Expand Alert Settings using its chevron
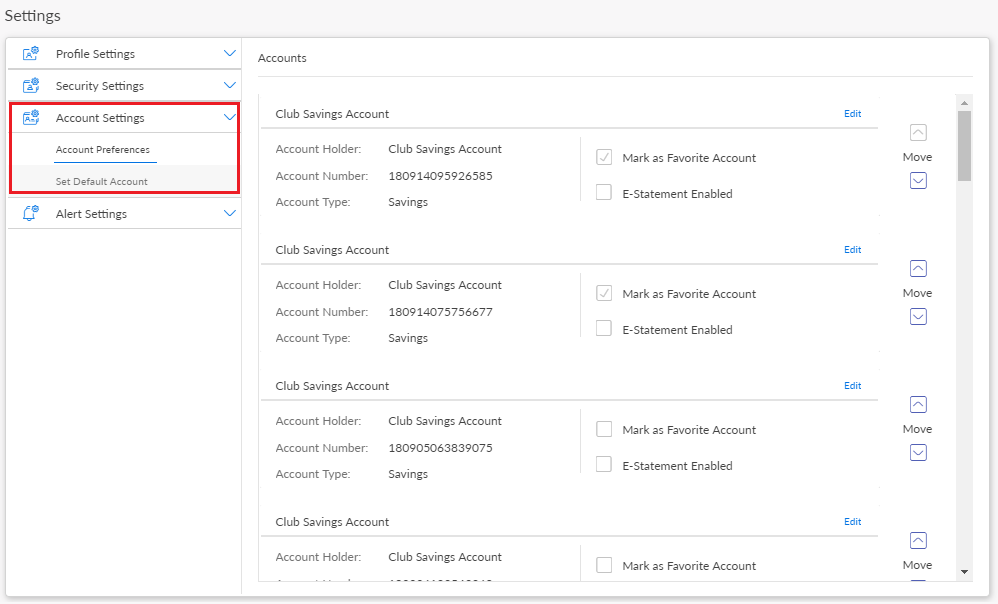Screen dimensions: 998x604 [230, 214]
